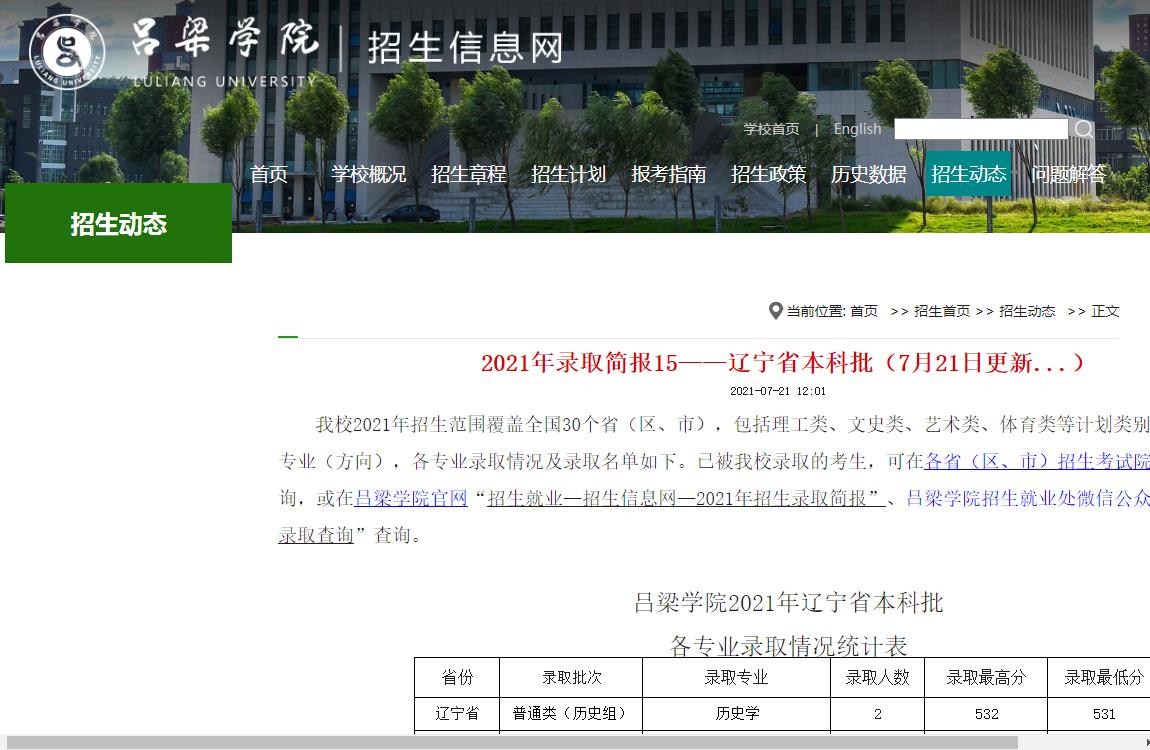The width and height of the screenshot is (1150, 750).
Task: Open the 吕梁学院招生就业处微信公众 link
Action: [x=1028, y=498]
